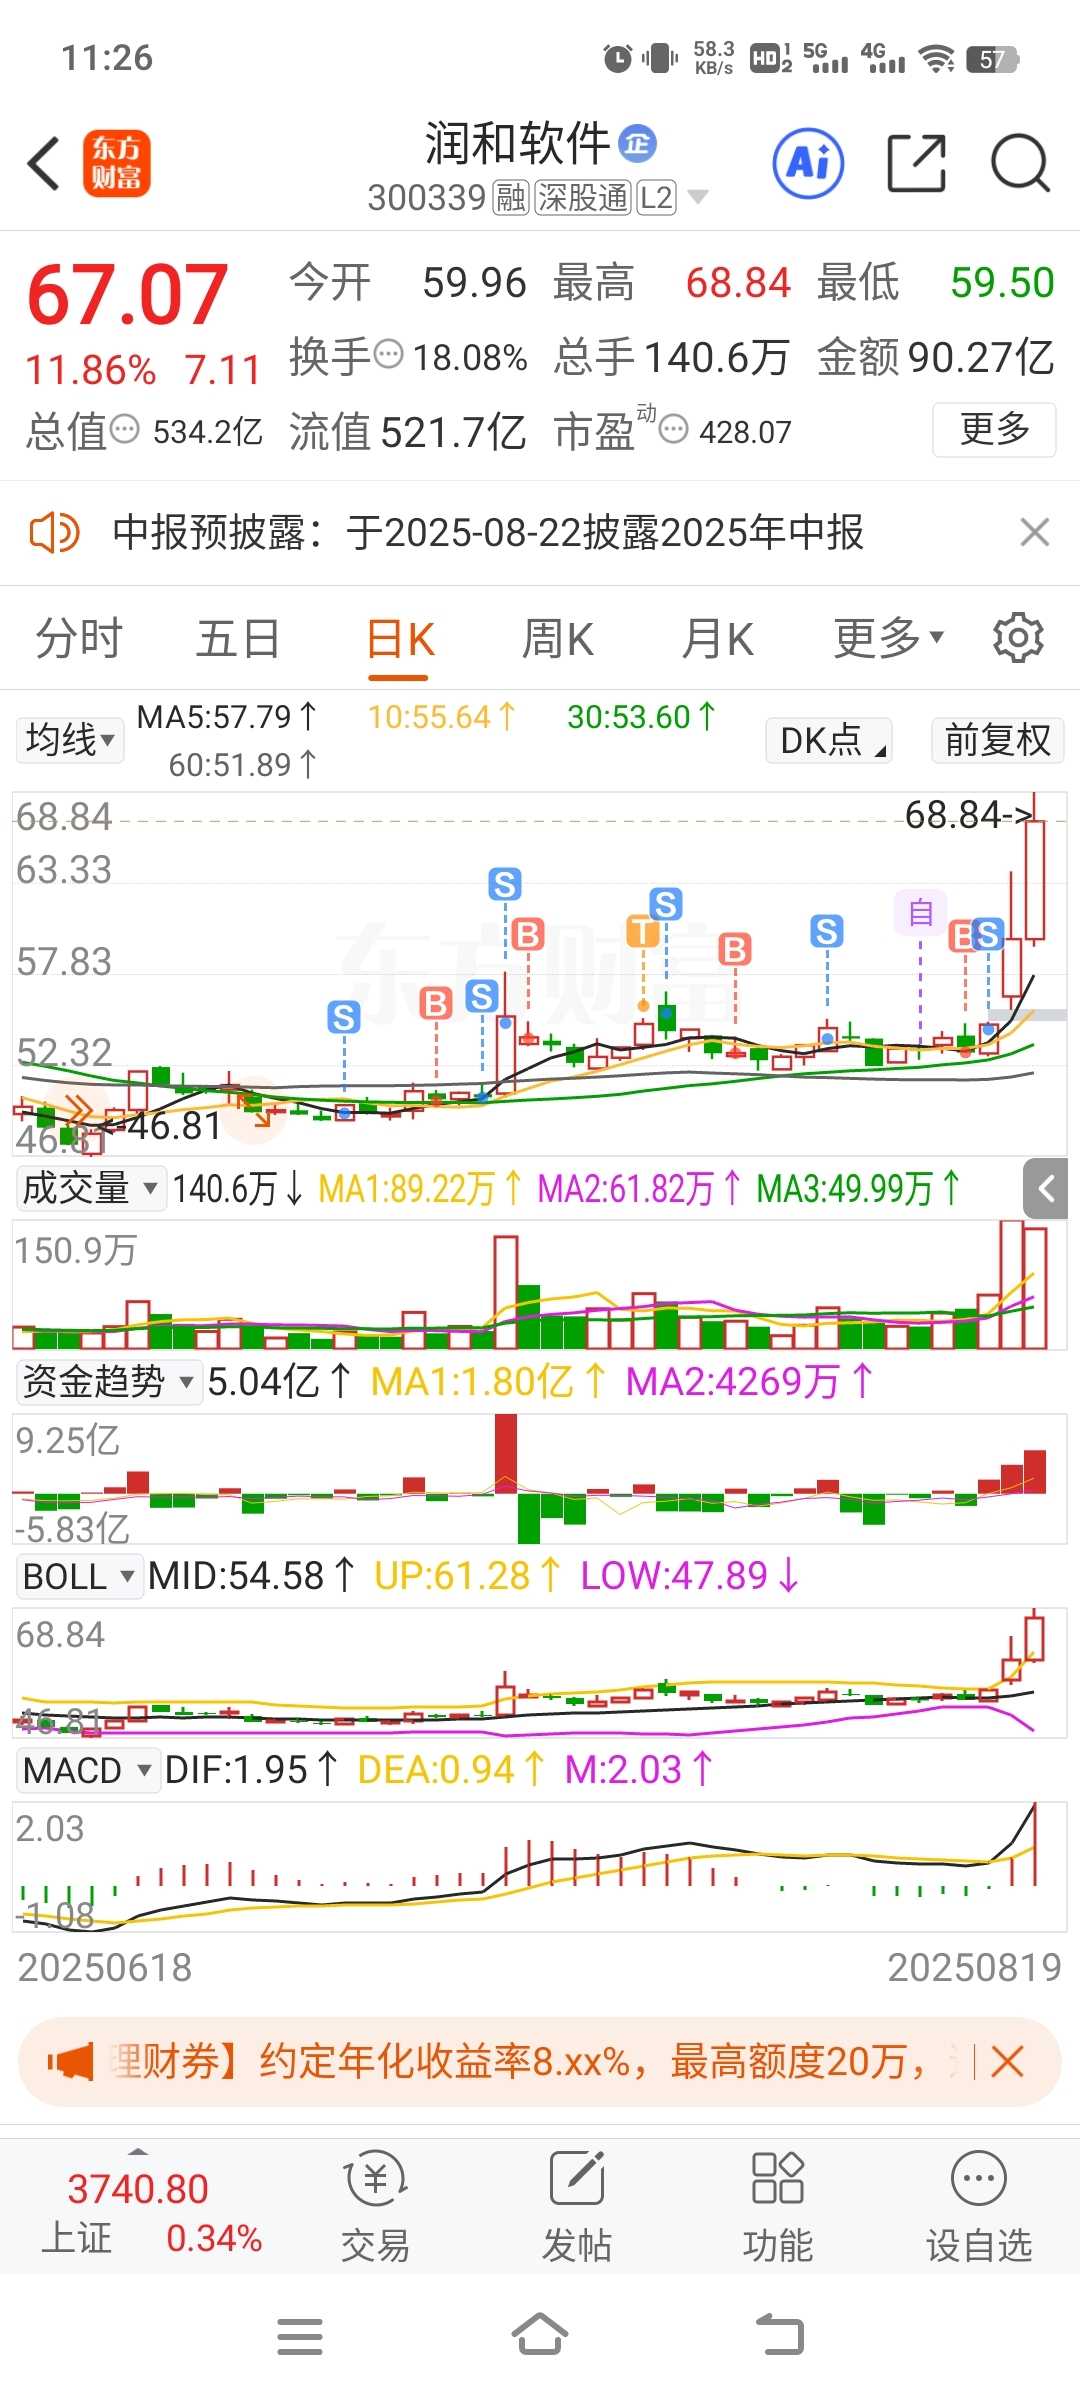Tap the Android back navigation button
This screenshot has width=1080, height=2400.
click(x=780, y=2336)
